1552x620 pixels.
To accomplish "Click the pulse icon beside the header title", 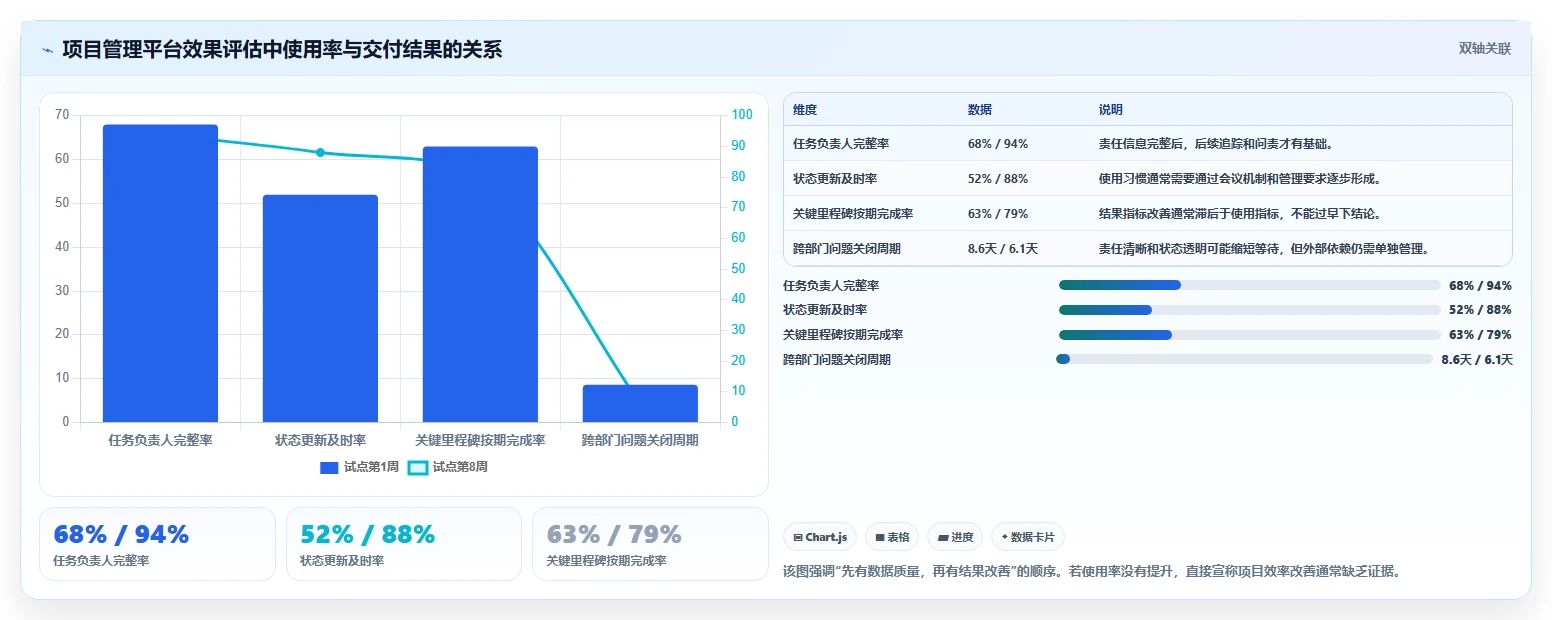I will click(47, 49).
